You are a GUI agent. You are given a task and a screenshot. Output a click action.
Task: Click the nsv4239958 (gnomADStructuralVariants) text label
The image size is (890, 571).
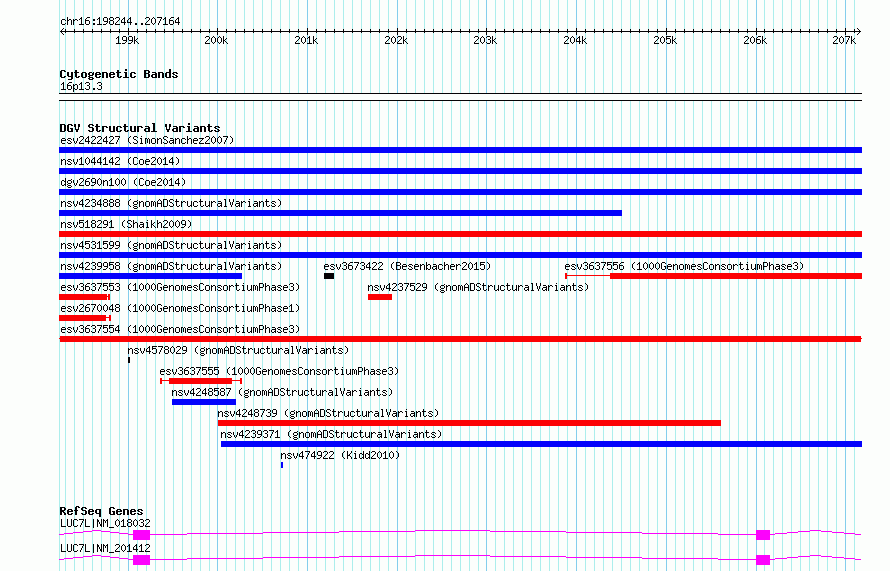point(171,266)
